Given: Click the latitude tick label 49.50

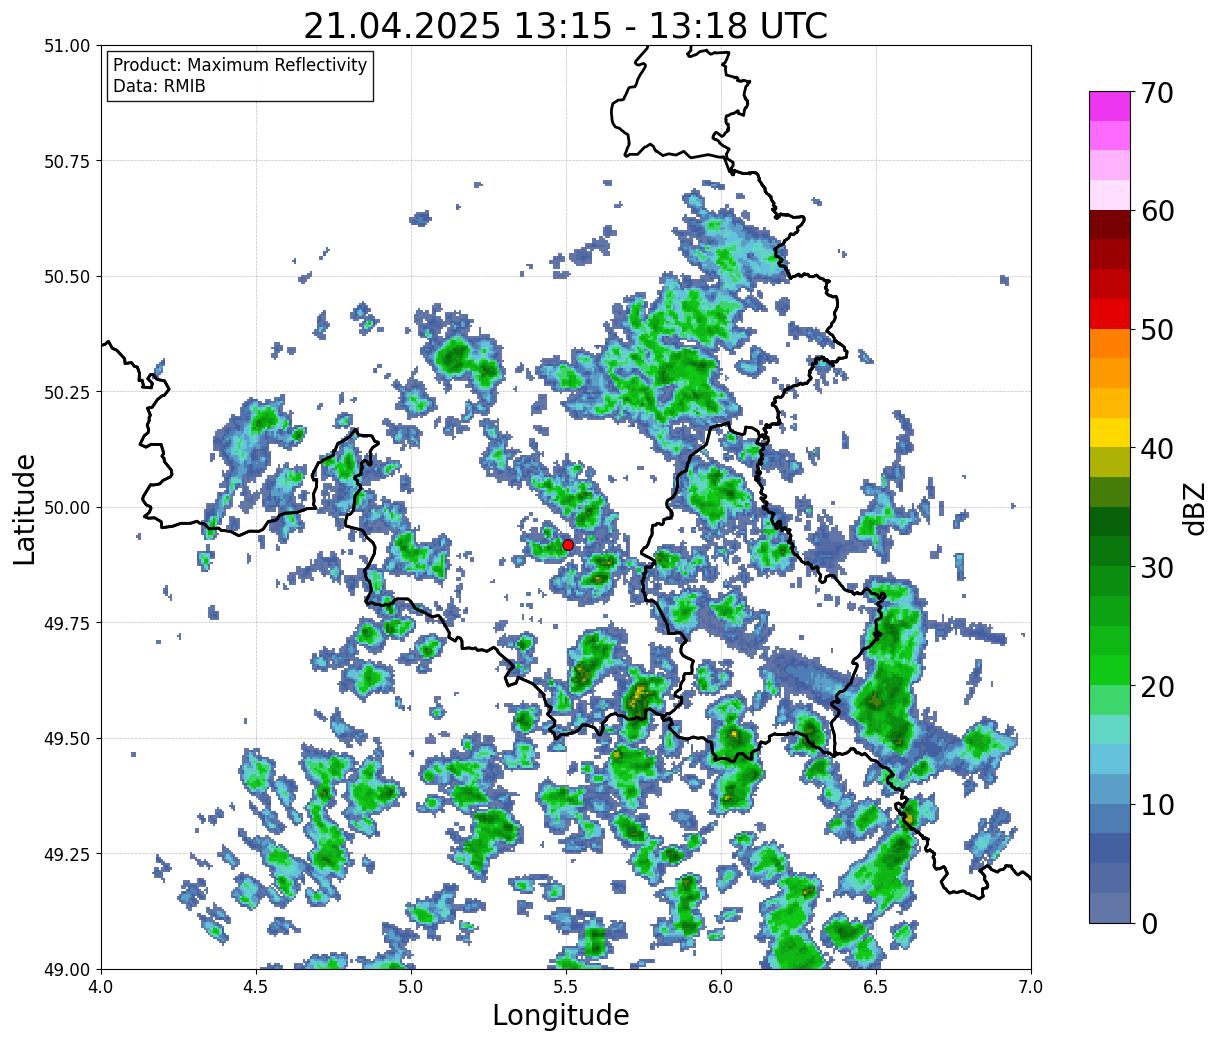Looking at the screenshot, I should 67,739.
